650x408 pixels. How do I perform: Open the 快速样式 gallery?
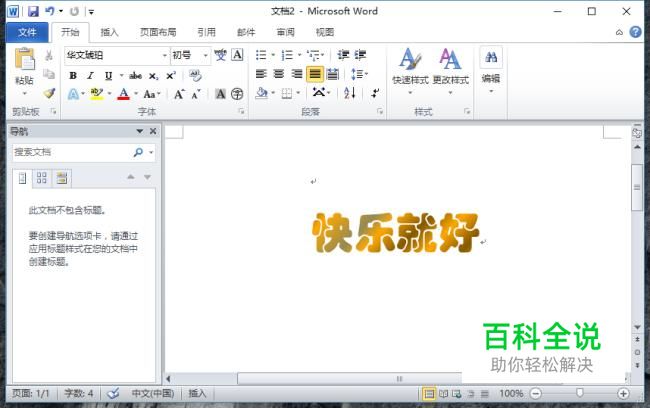[x=410, y=71]
